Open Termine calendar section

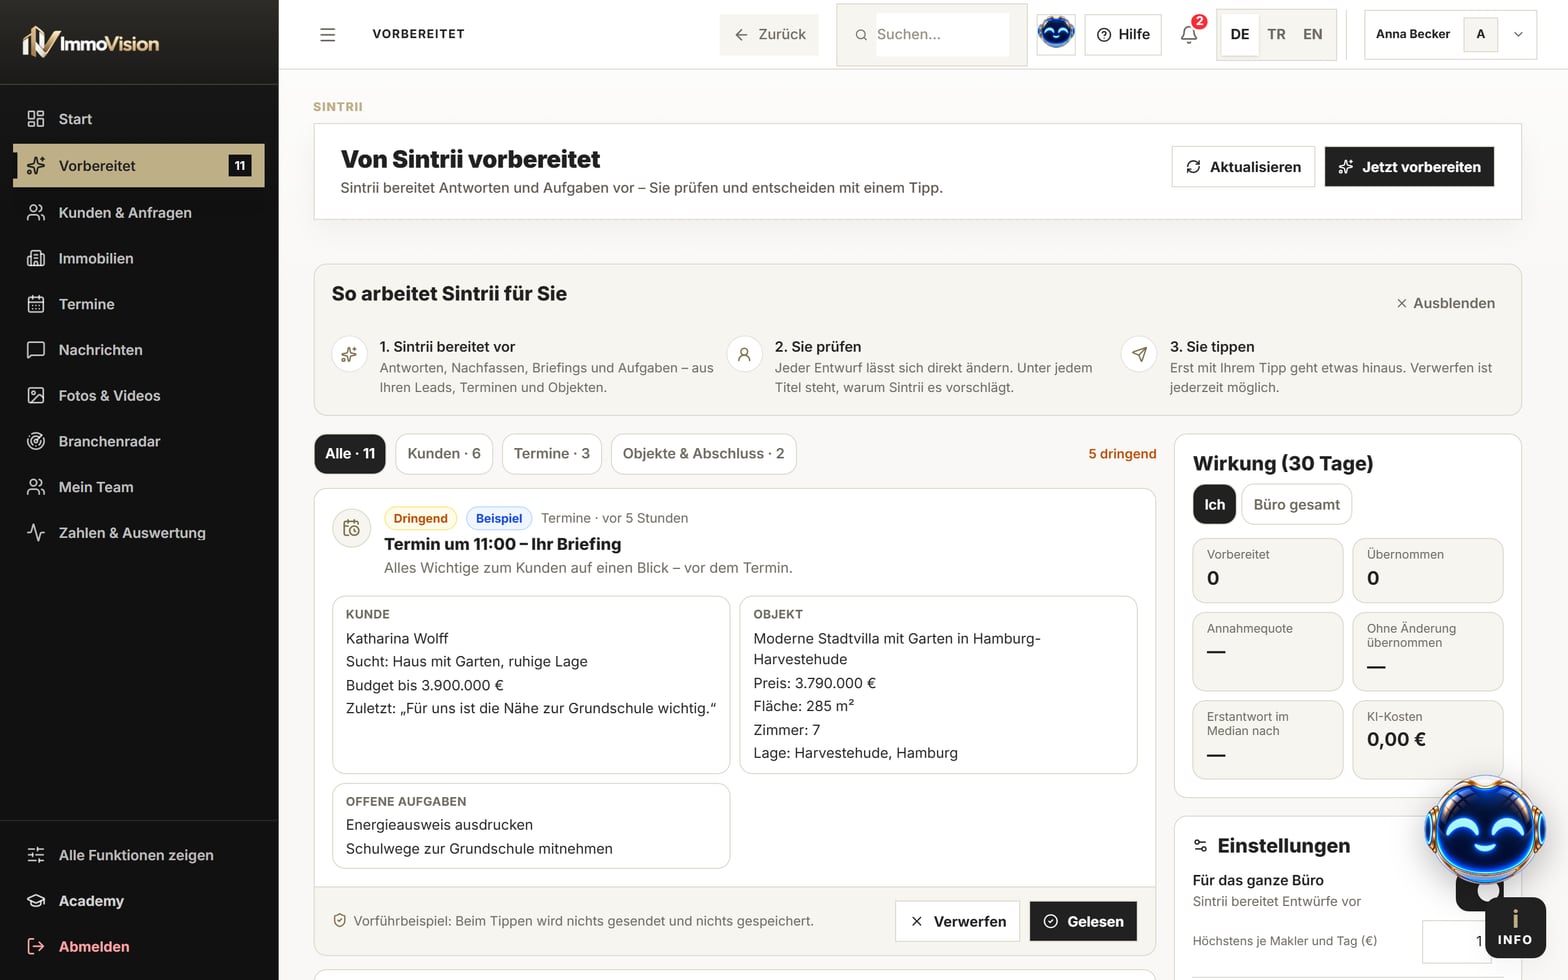pos(139,304)
